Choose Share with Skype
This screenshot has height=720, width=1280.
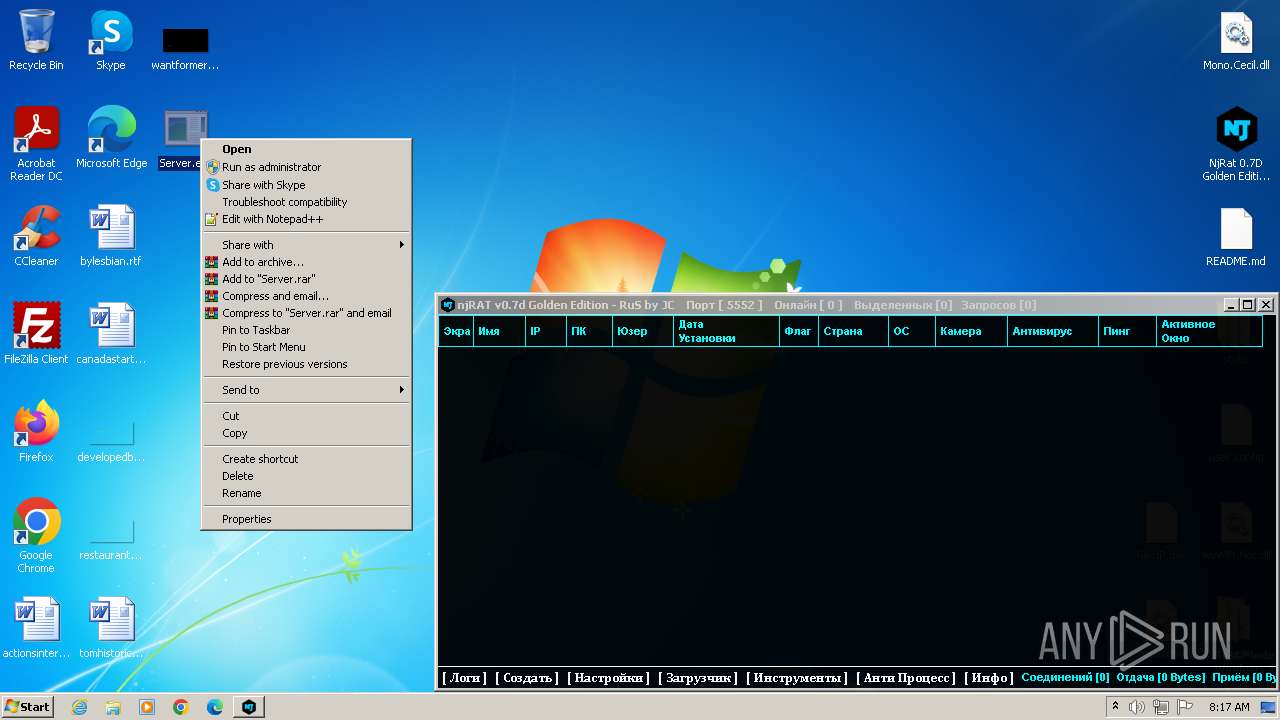tap(306, 185)
